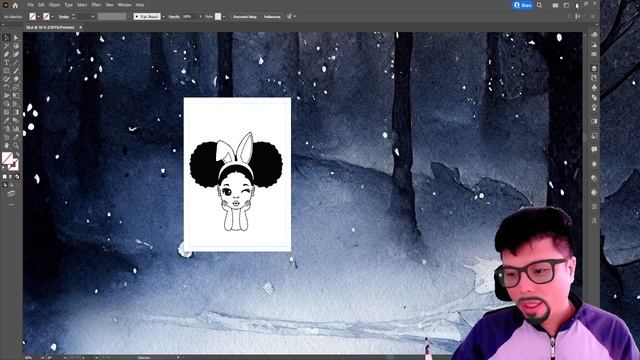Image resolution: width=640 pixels, height=360 pixels.
Task: Click the Fill swatch in the toolbar
Action: [x=7, y=158]
